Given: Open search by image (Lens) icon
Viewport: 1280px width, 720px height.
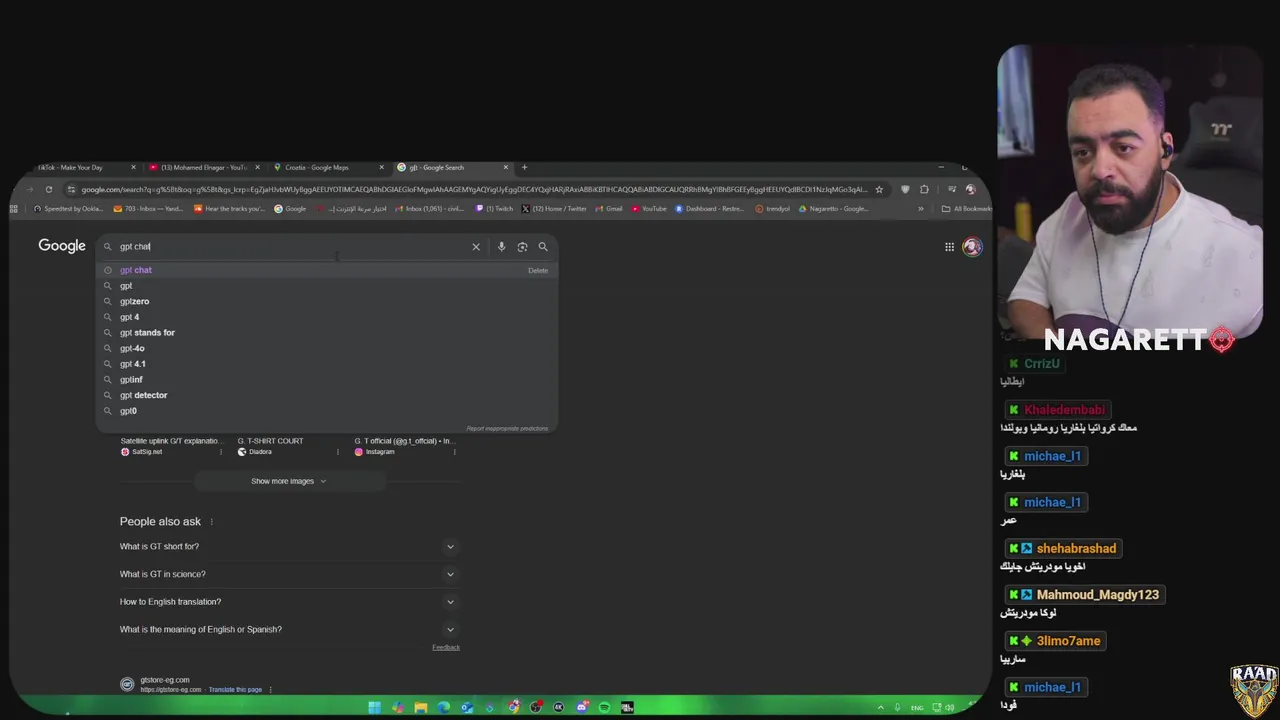Looking at the screenshot, I should point(522,247).
